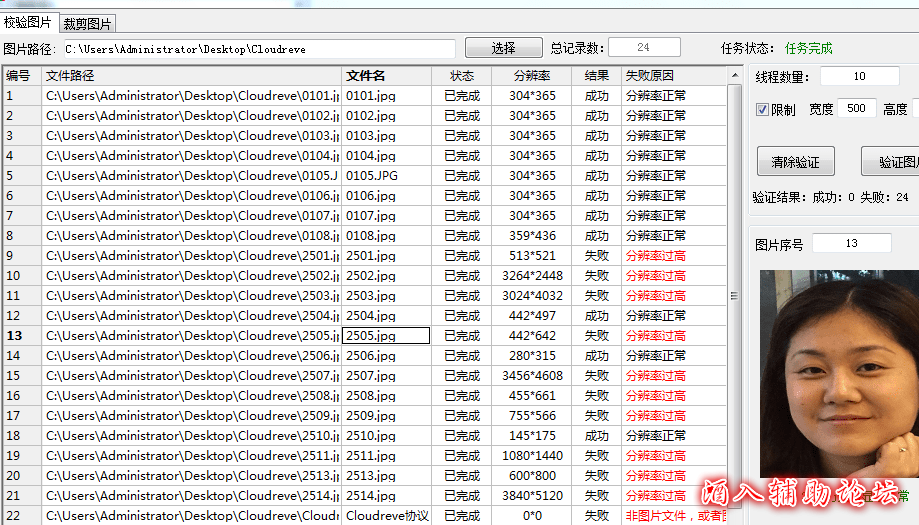Sort by the 状态 column header
Screen dimensions: 919x525
coord(462,76)
